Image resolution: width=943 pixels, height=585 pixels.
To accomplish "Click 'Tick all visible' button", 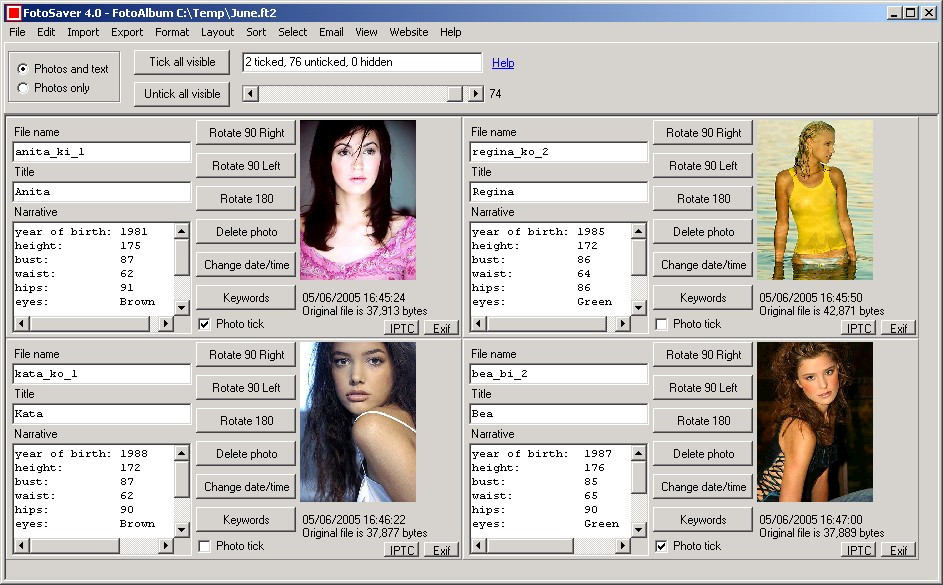I will point(182,62).
